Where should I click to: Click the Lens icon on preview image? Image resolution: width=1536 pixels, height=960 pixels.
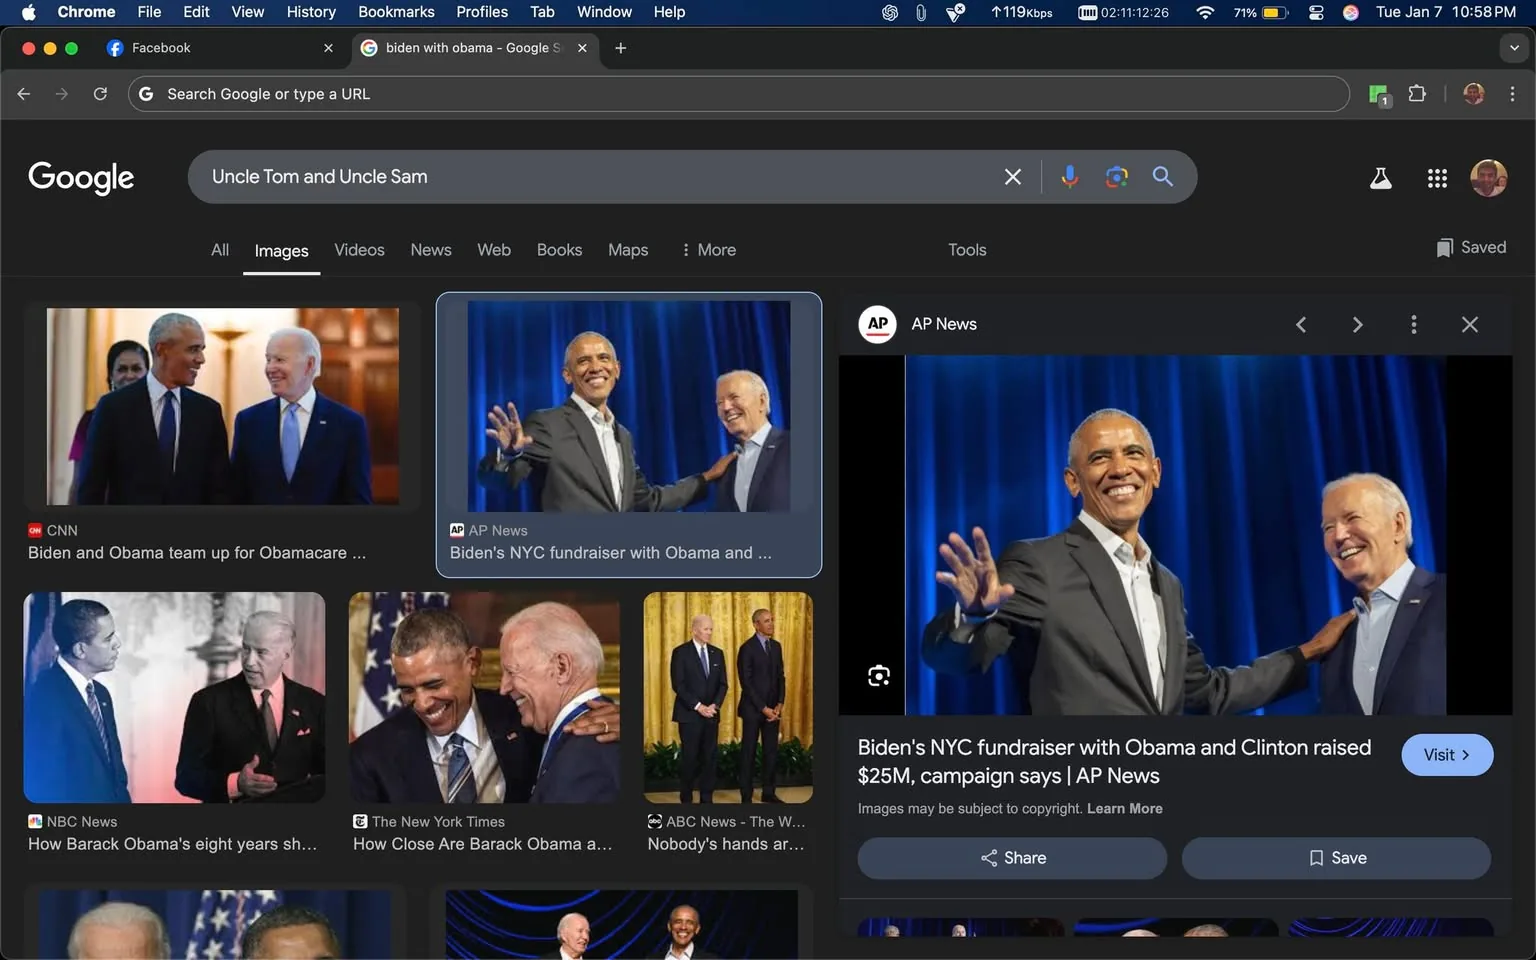click(x=878, y=676)
